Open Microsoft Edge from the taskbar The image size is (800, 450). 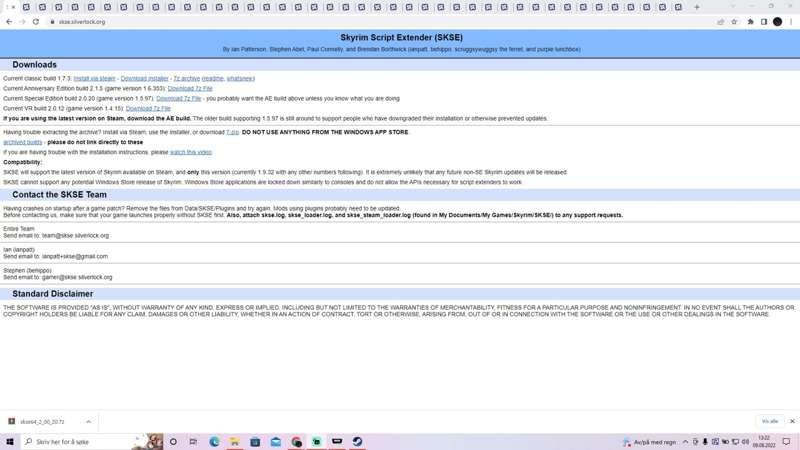(214, 441)
